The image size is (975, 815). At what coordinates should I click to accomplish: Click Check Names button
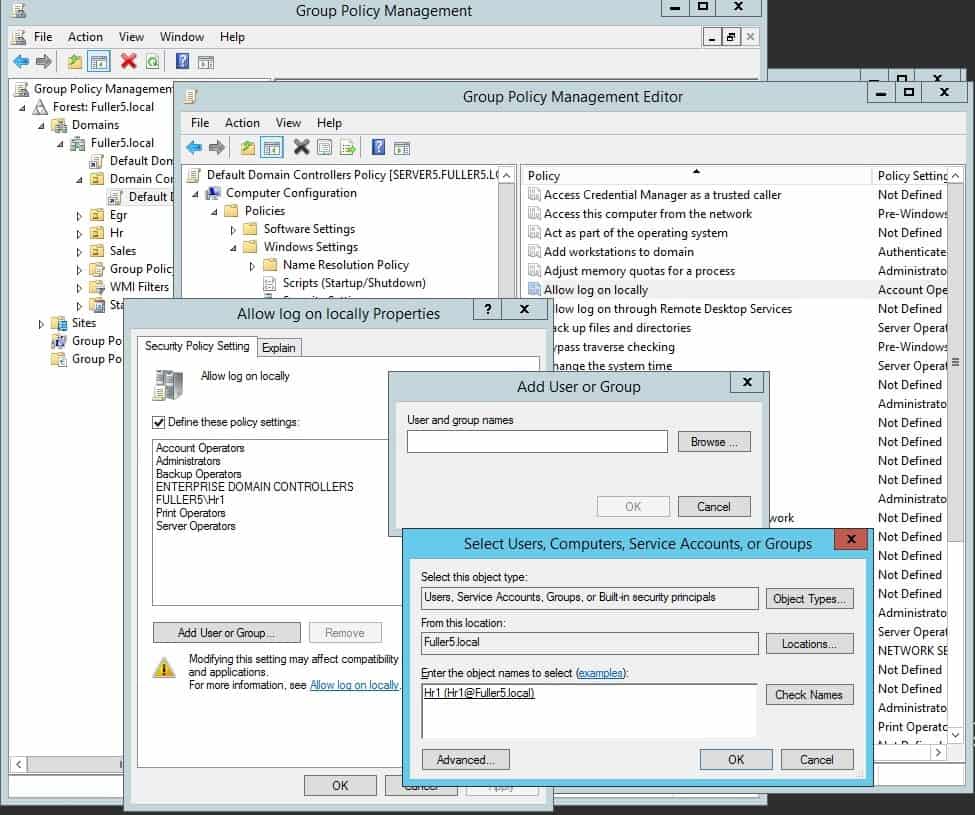(809, 695)
